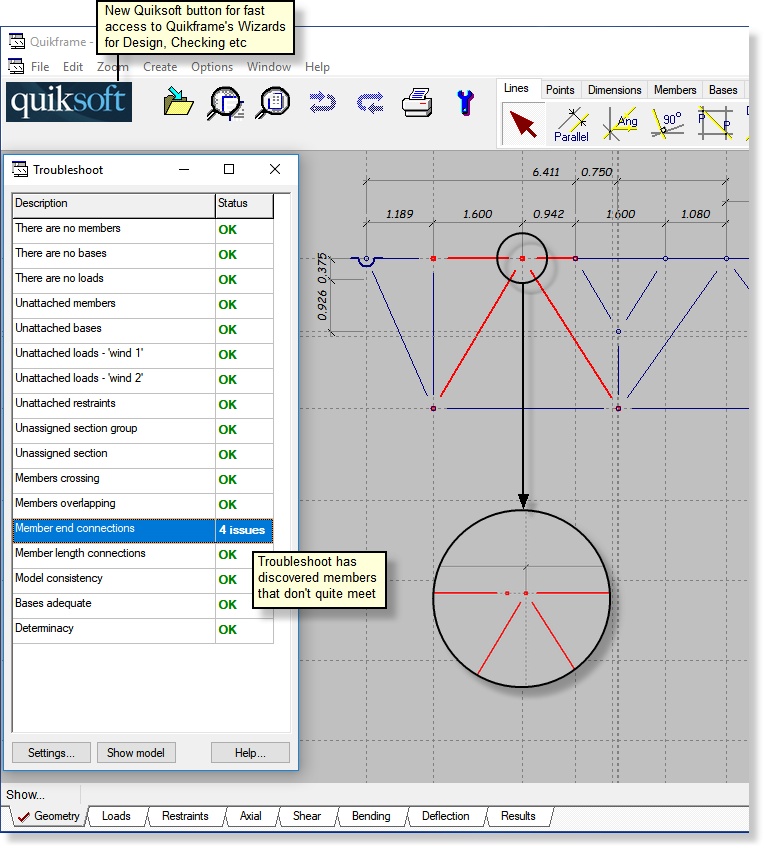The image size is (764, 848).
Task: Switch to the Bases tab
Action: (x=723, y=90)
